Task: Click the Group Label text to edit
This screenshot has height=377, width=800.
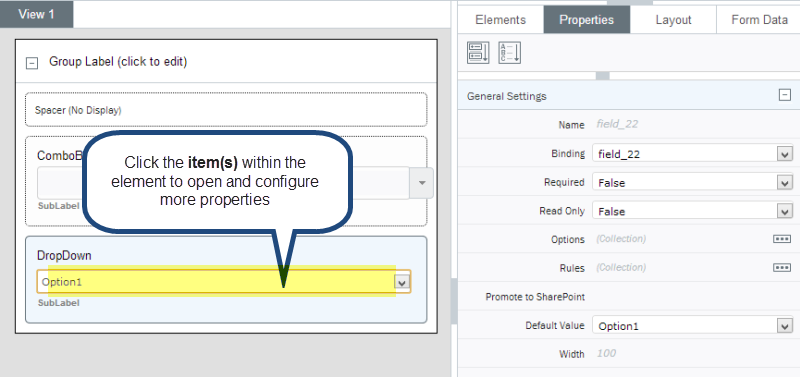Action: [x=118, y=62]
